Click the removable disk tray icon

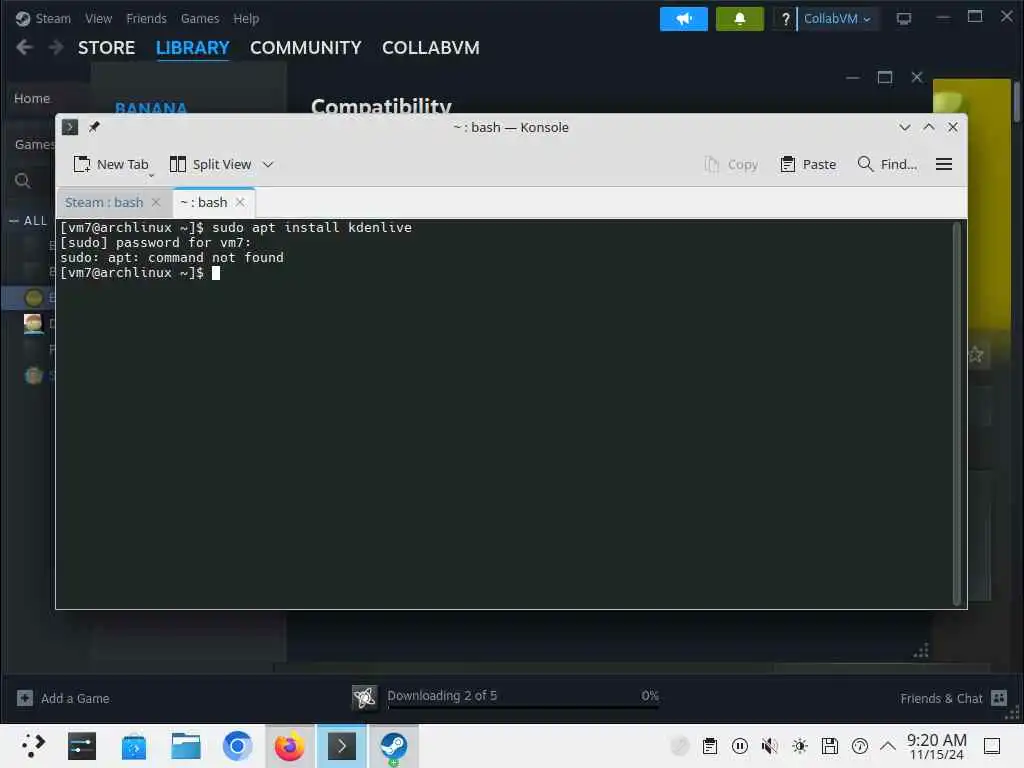(x=830, y=746)
